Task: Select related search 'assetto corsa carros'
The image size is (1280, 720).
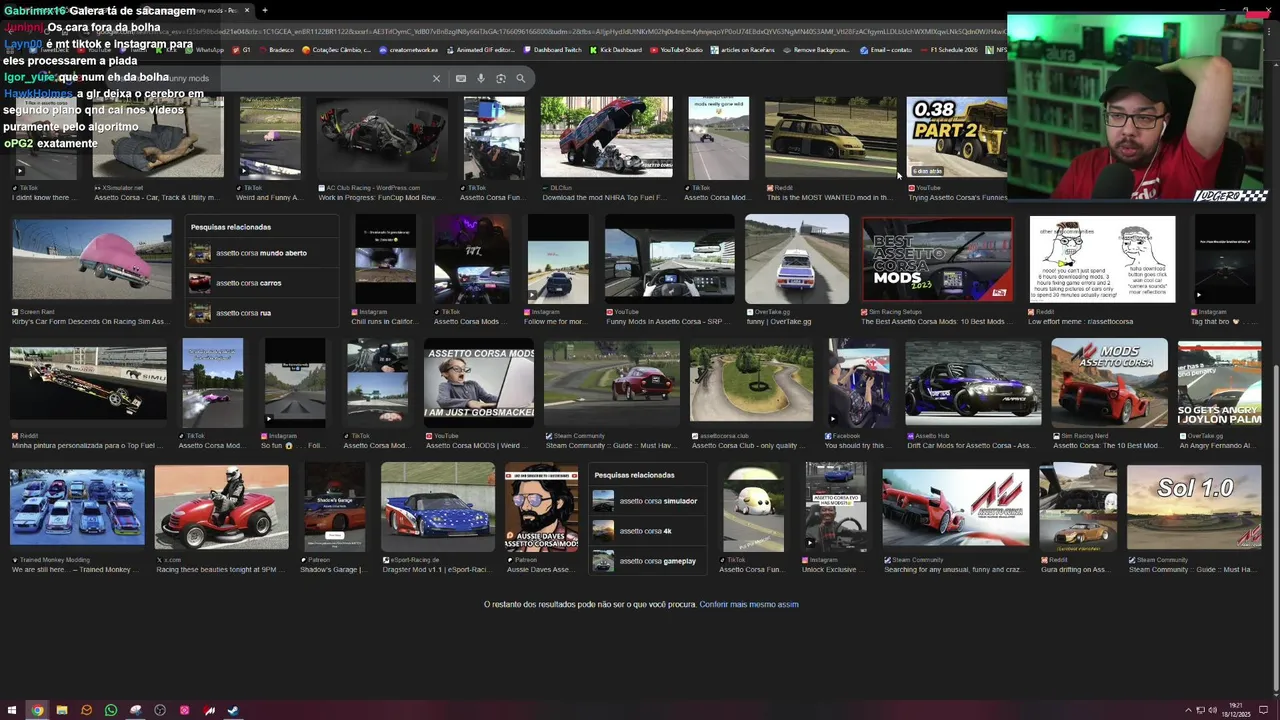Action: 262,283
